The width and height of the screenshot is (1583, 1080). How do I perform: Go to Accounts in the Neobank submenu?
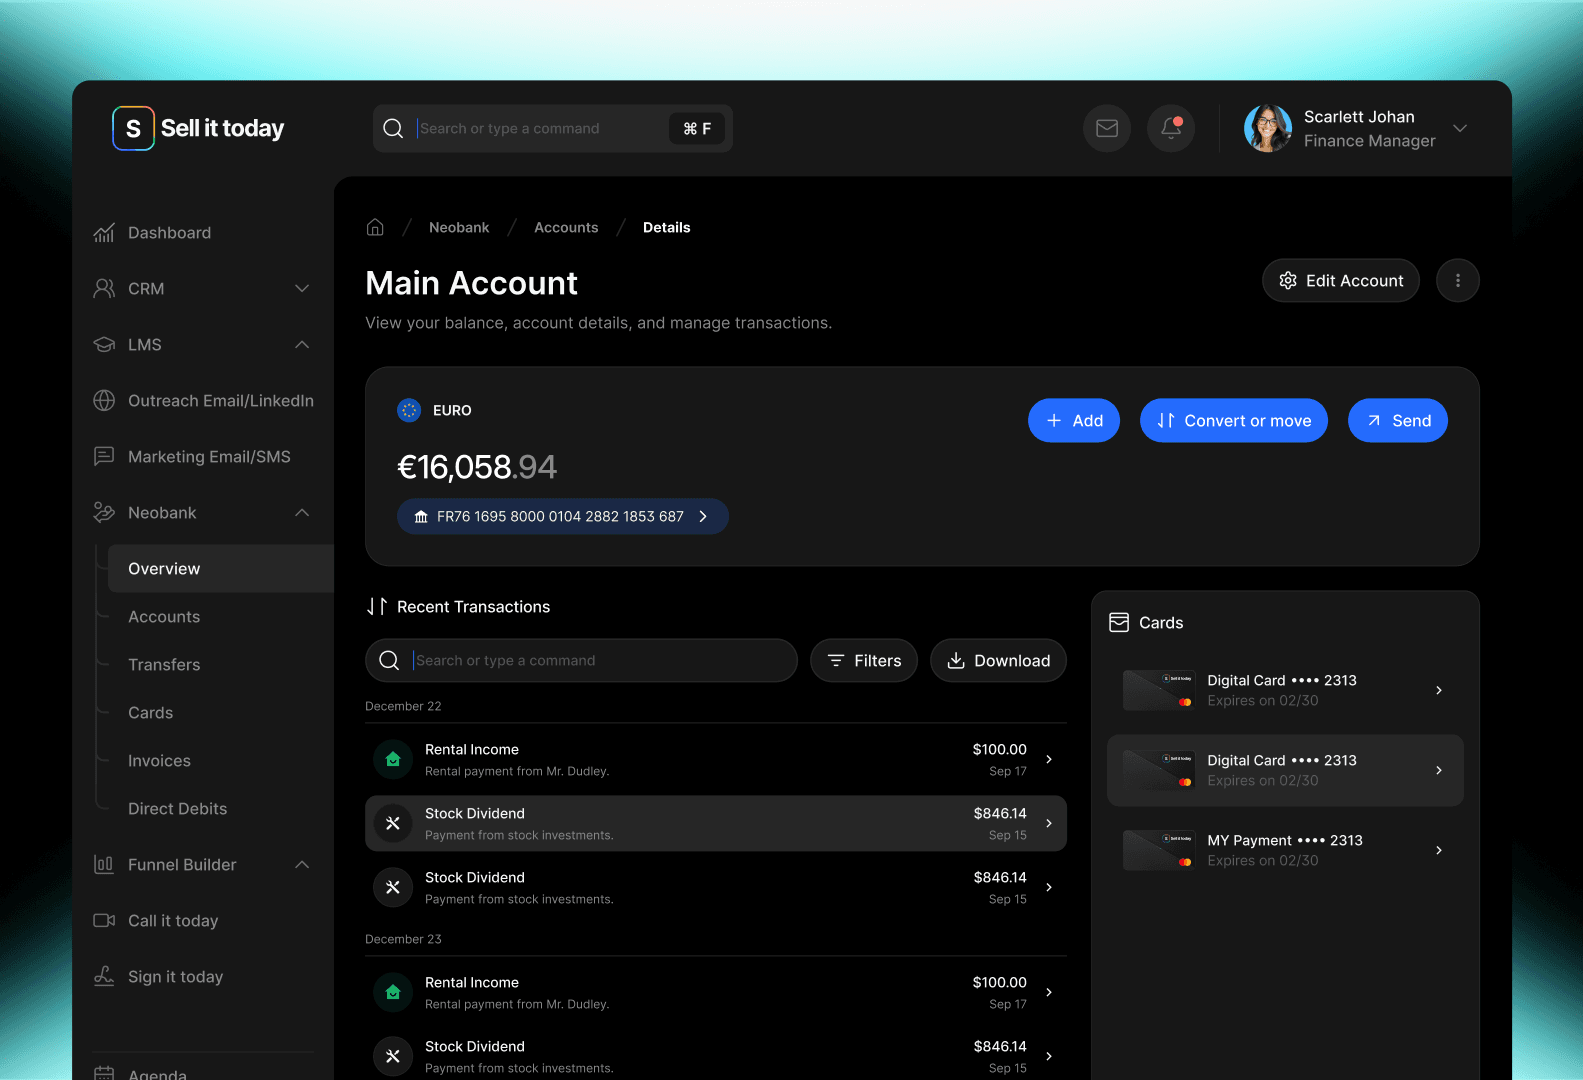tap(164, 617)
